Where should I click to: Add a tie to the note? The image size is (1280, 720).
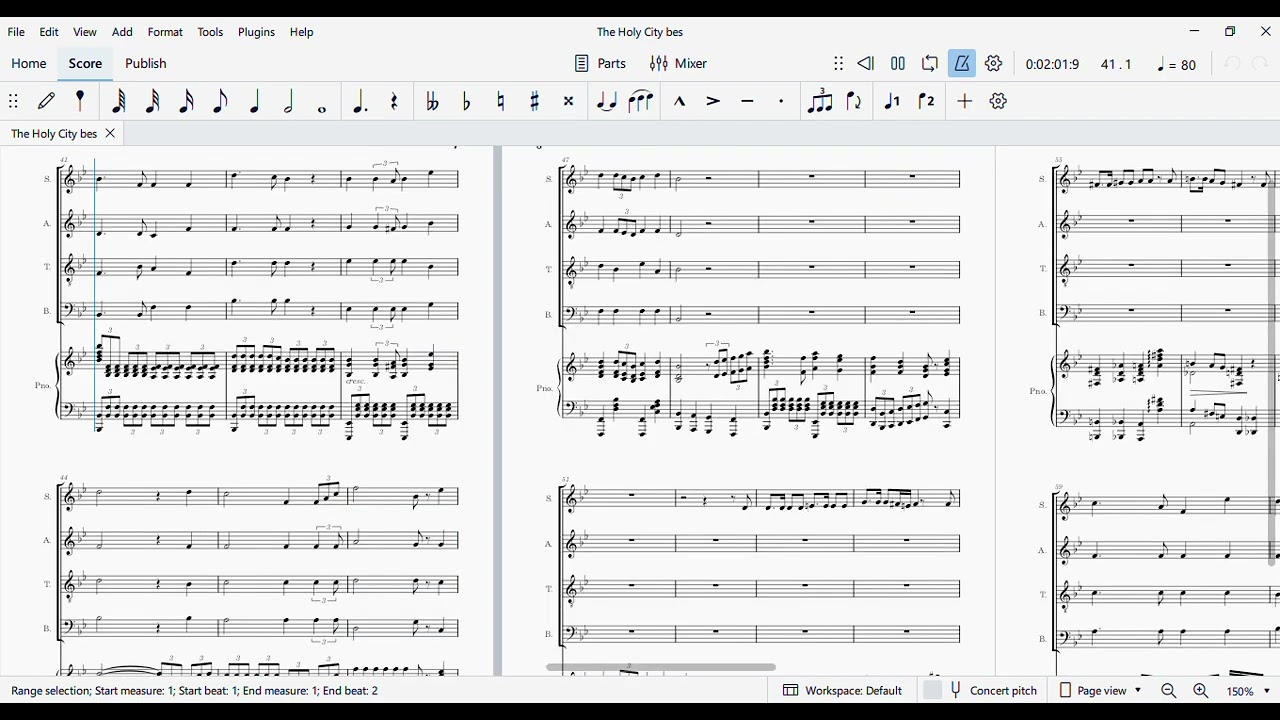coord(606,101)
